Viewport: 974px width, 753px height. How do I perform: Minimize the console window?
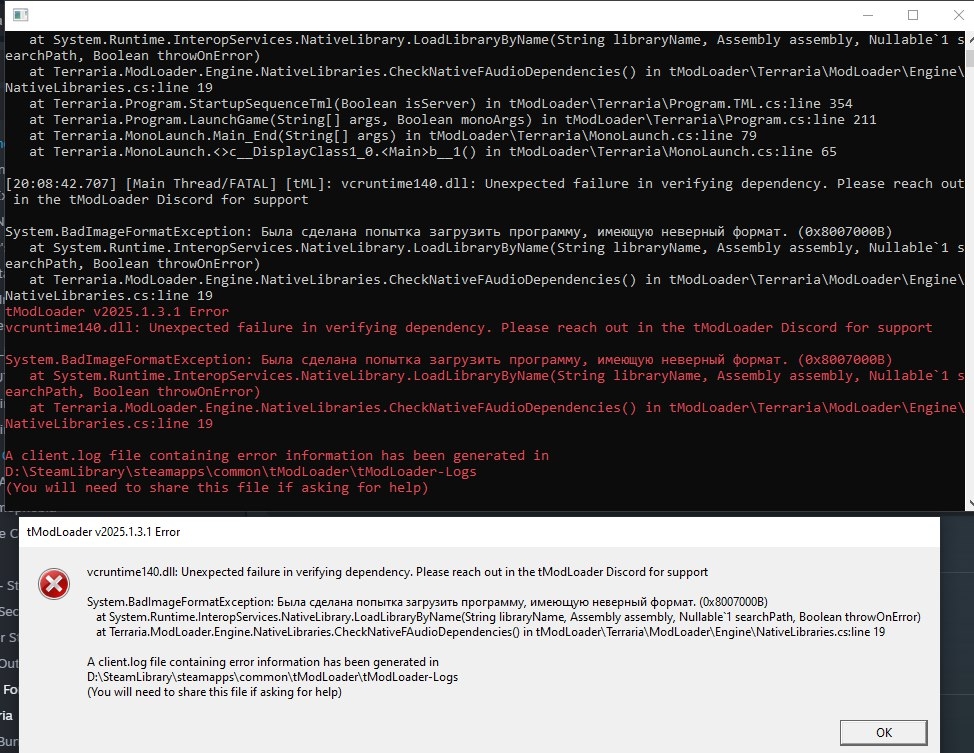[868, 15]
